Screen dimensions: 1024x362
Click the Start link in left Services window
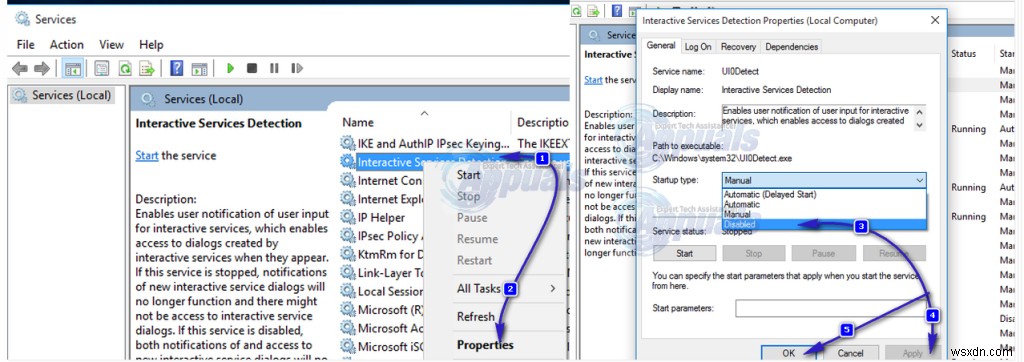pos(147,156)
